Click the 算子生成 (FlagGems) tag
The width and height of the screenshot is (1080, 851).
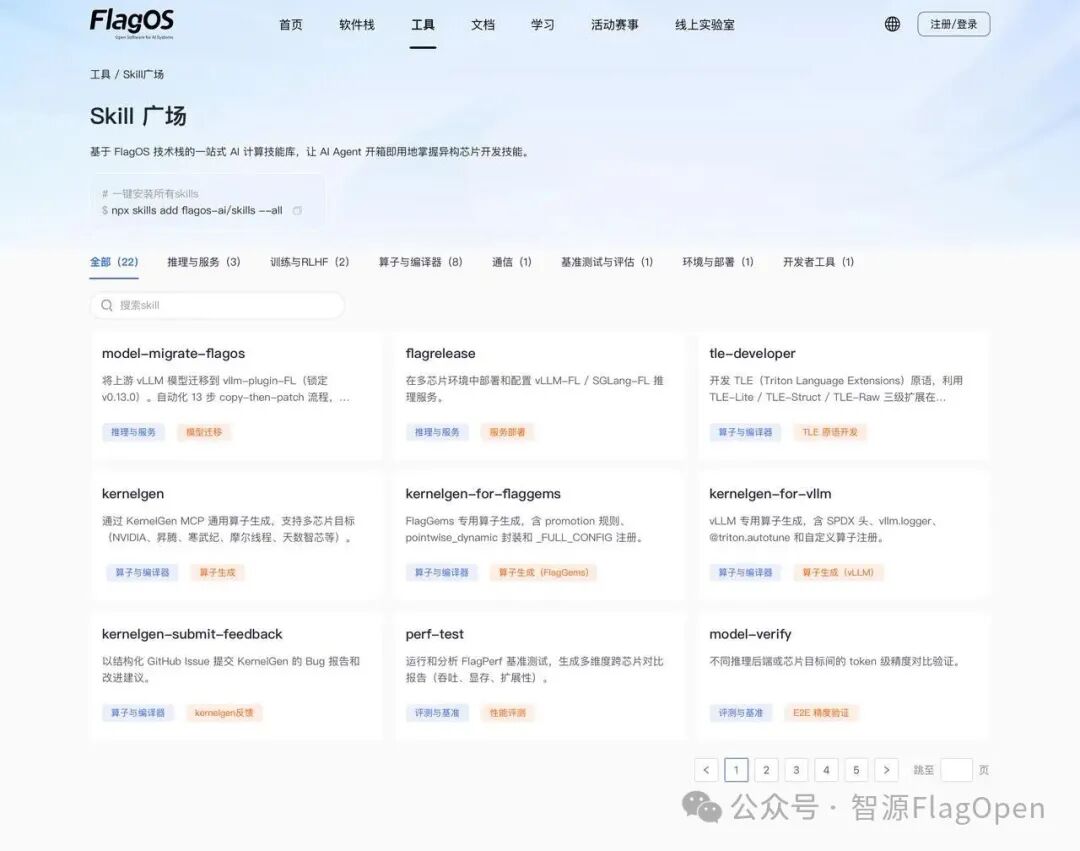point(543,572)
